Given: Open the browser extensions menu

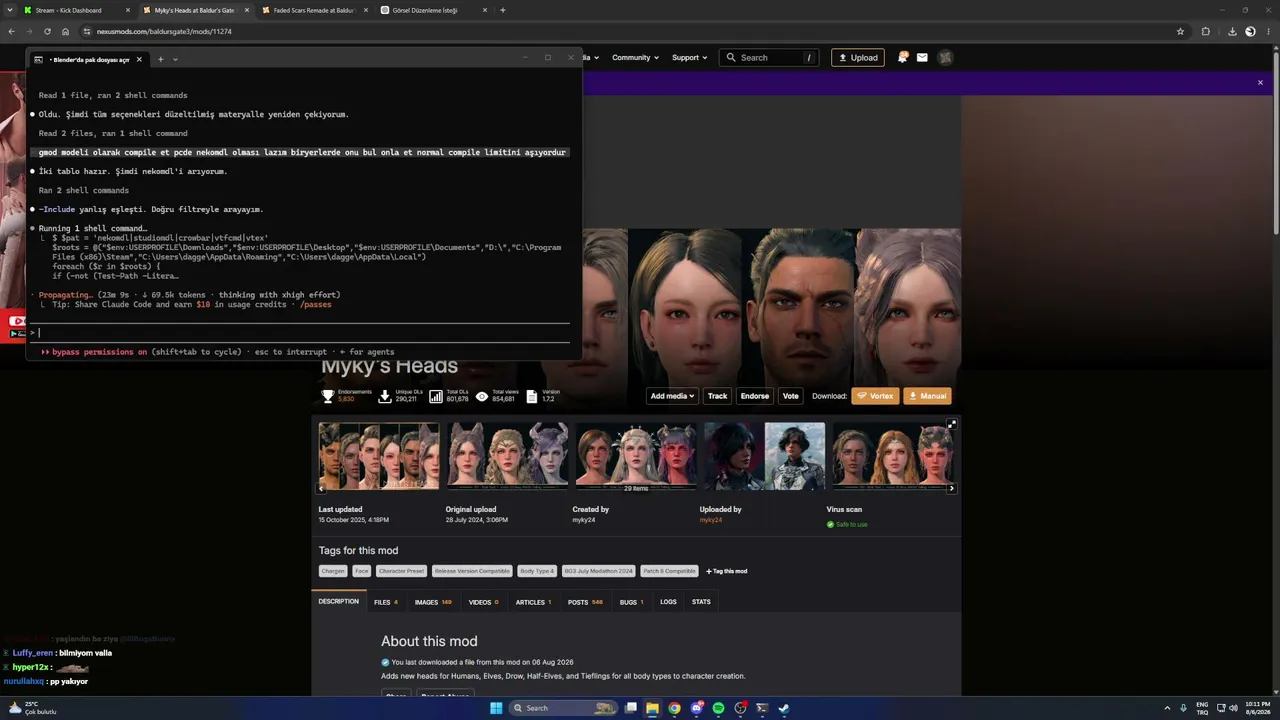Looking at the screenshot, I should (x=1205, y=31).
